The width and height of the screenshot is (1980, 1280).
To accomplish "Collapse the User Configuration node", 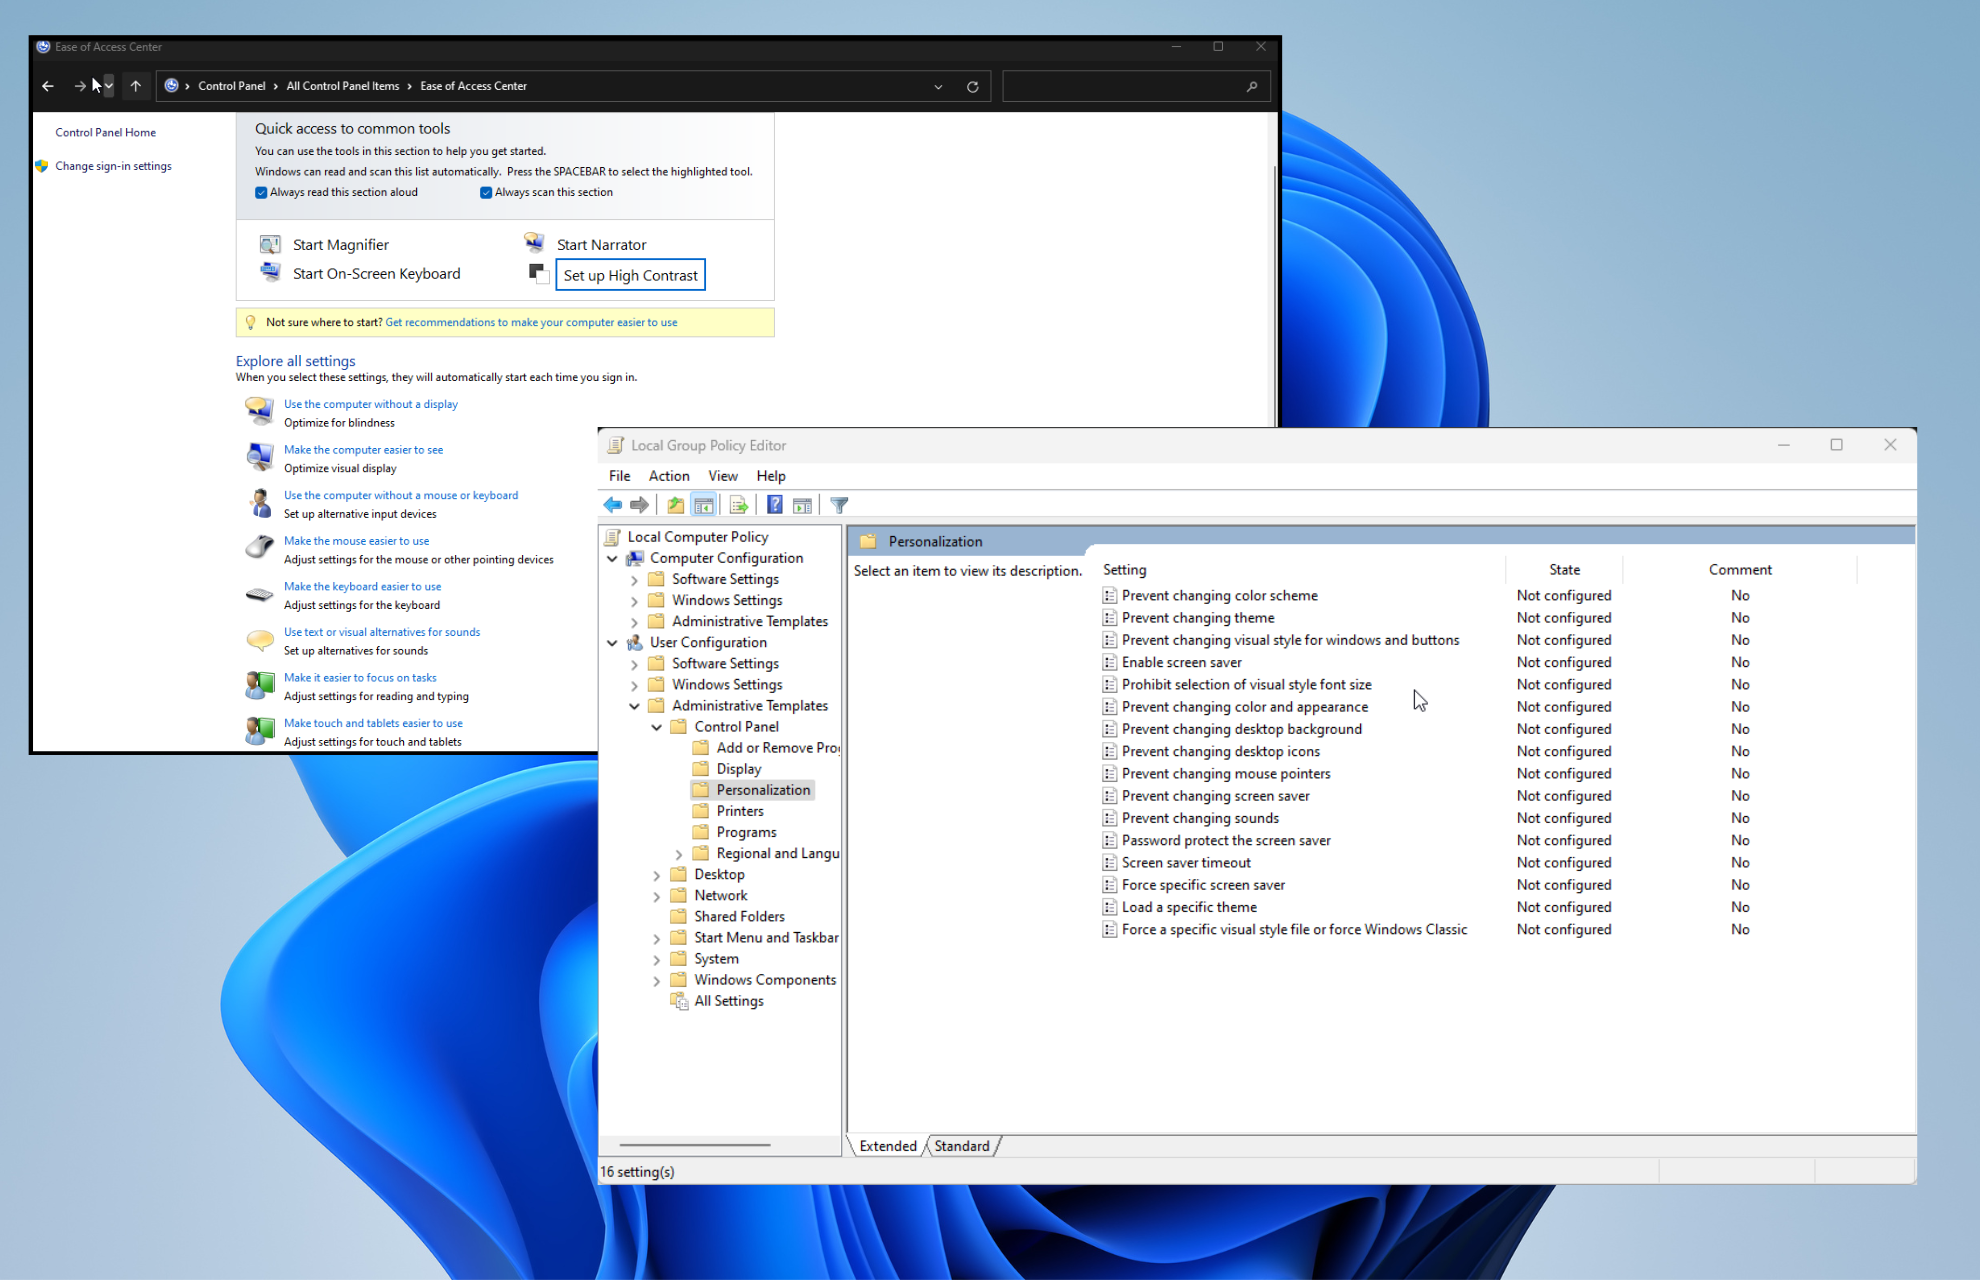I will coord(612,642).
